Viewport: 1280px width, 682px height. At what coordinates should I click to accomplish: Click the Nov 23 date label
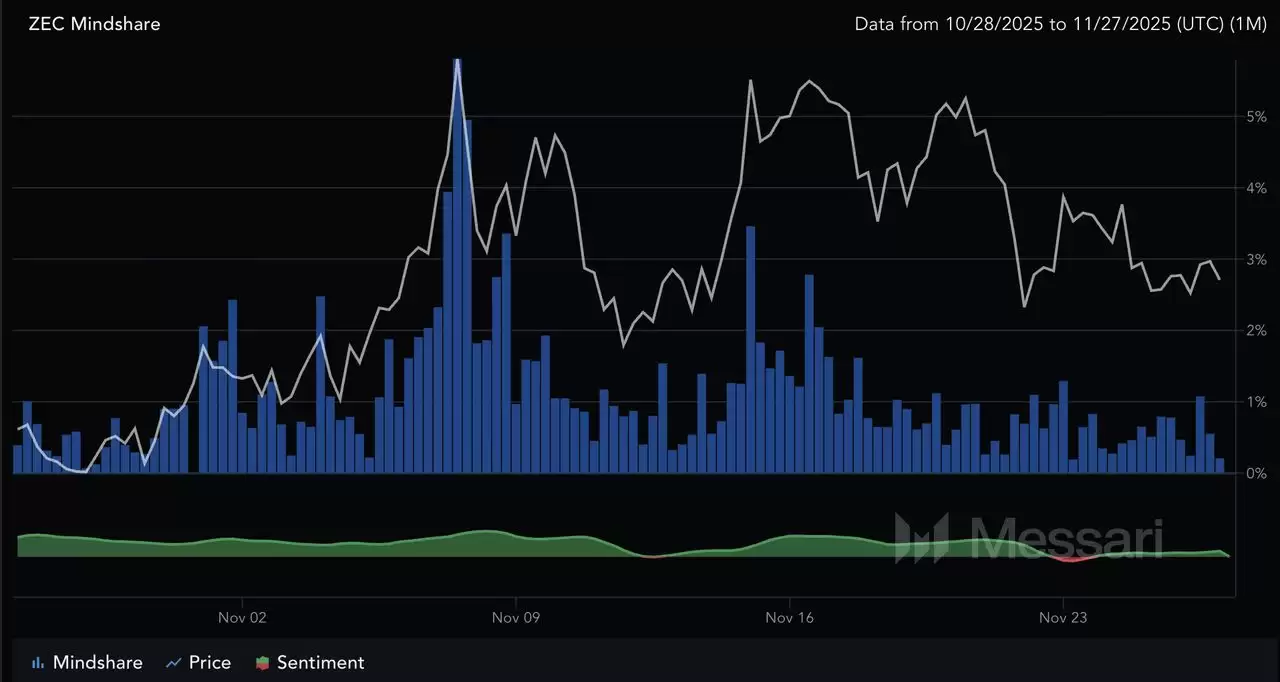click(x=1062, y=618)
